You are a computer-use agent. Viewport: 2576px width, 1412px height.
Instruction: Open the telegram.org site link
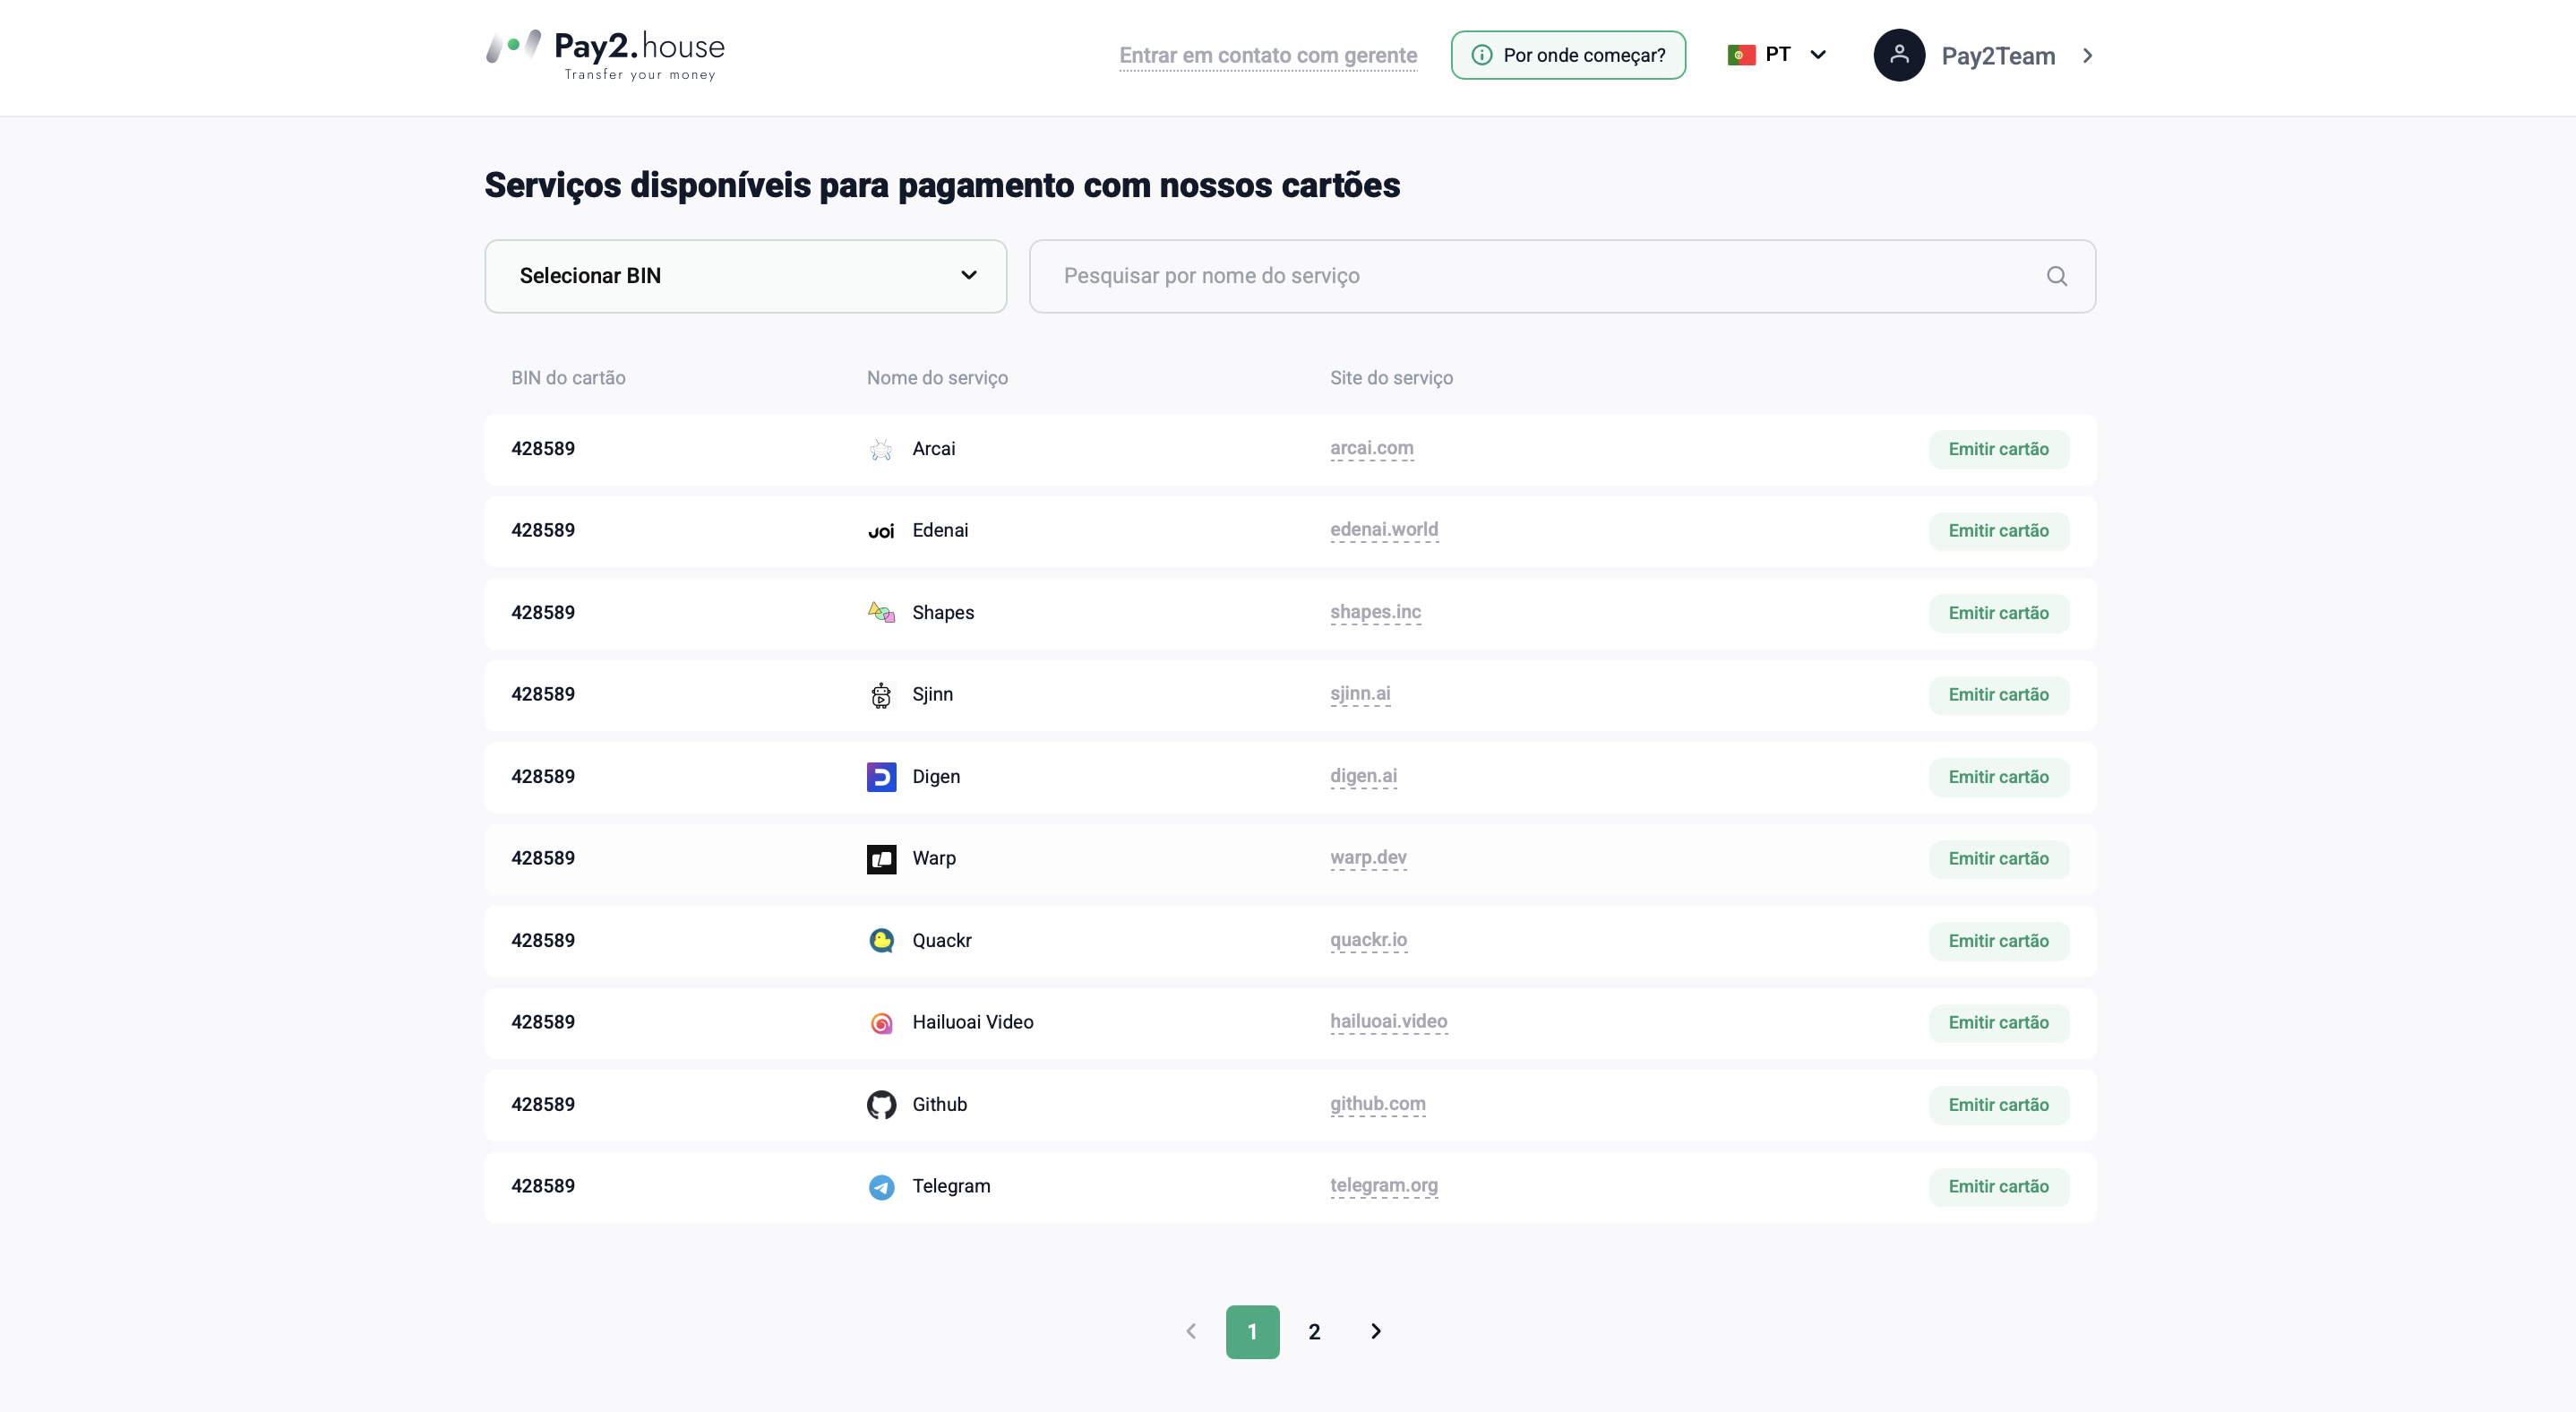pyautogui.click(x=1384, y=1186)
